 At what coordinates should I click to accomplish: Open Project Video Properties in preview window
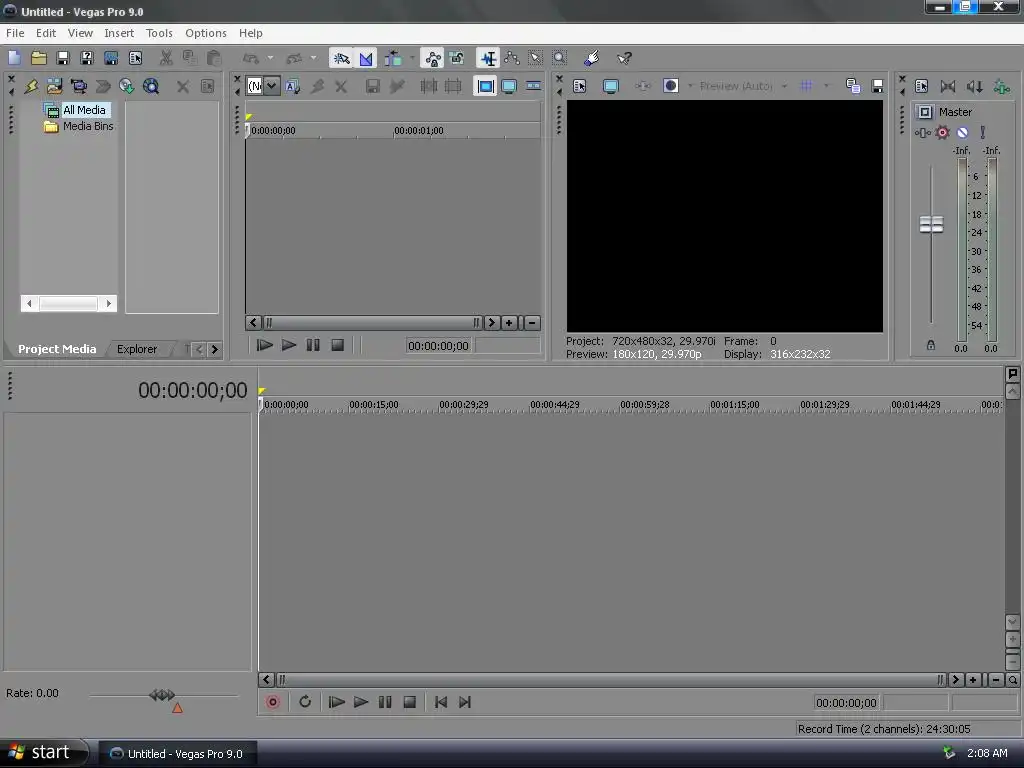click(579, 86)
